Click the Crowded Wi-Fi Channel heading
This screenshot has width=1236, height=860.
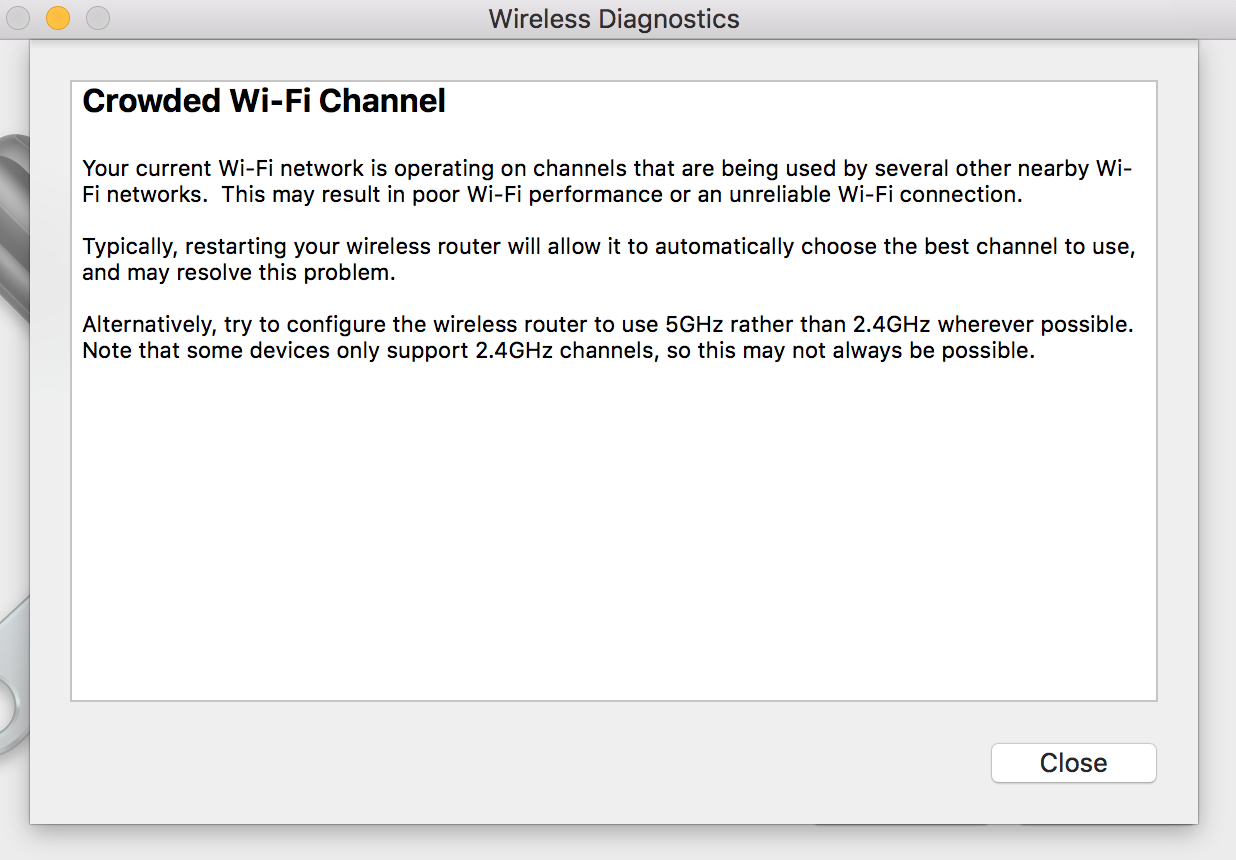coord(264,101)
